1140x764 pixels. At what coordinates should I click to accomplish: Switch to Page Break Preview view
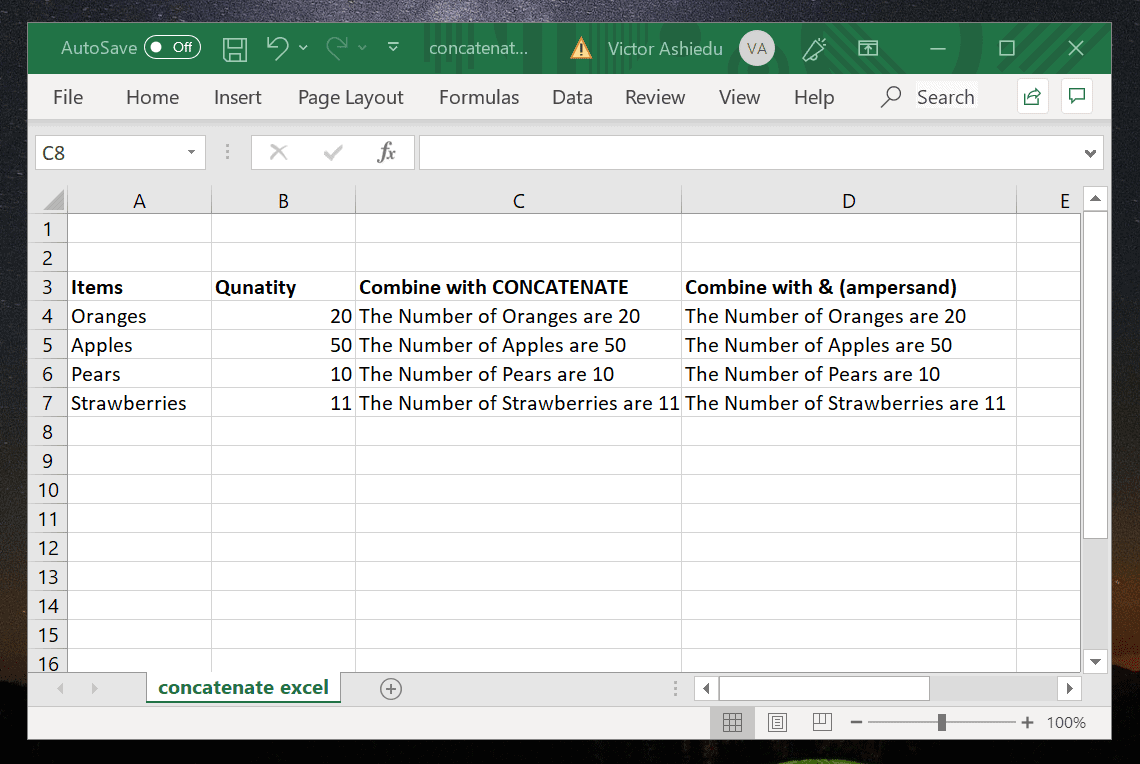821,722
